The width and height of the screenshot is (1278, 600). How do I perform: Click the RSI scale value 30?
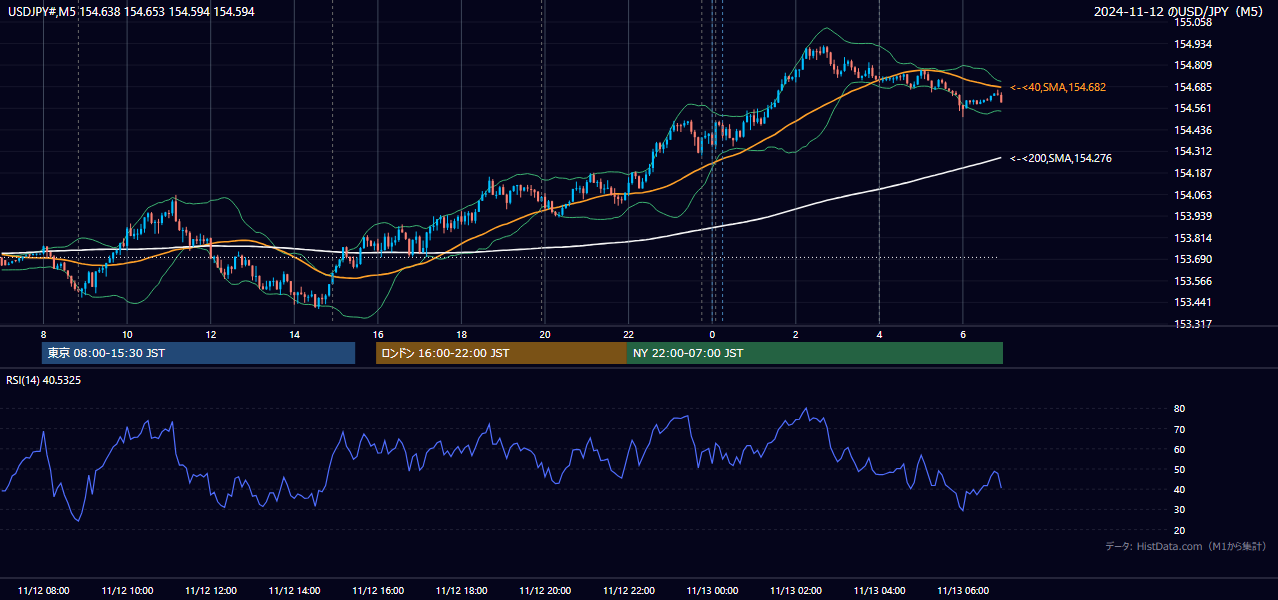pyautogui.click(x=1180, y=510)
